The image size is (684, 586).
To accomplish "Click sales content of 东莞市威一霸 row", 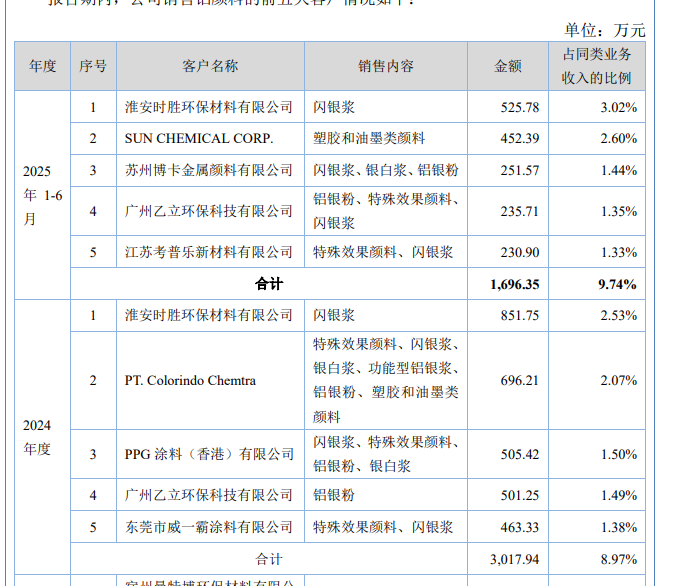I will (386, 527).
